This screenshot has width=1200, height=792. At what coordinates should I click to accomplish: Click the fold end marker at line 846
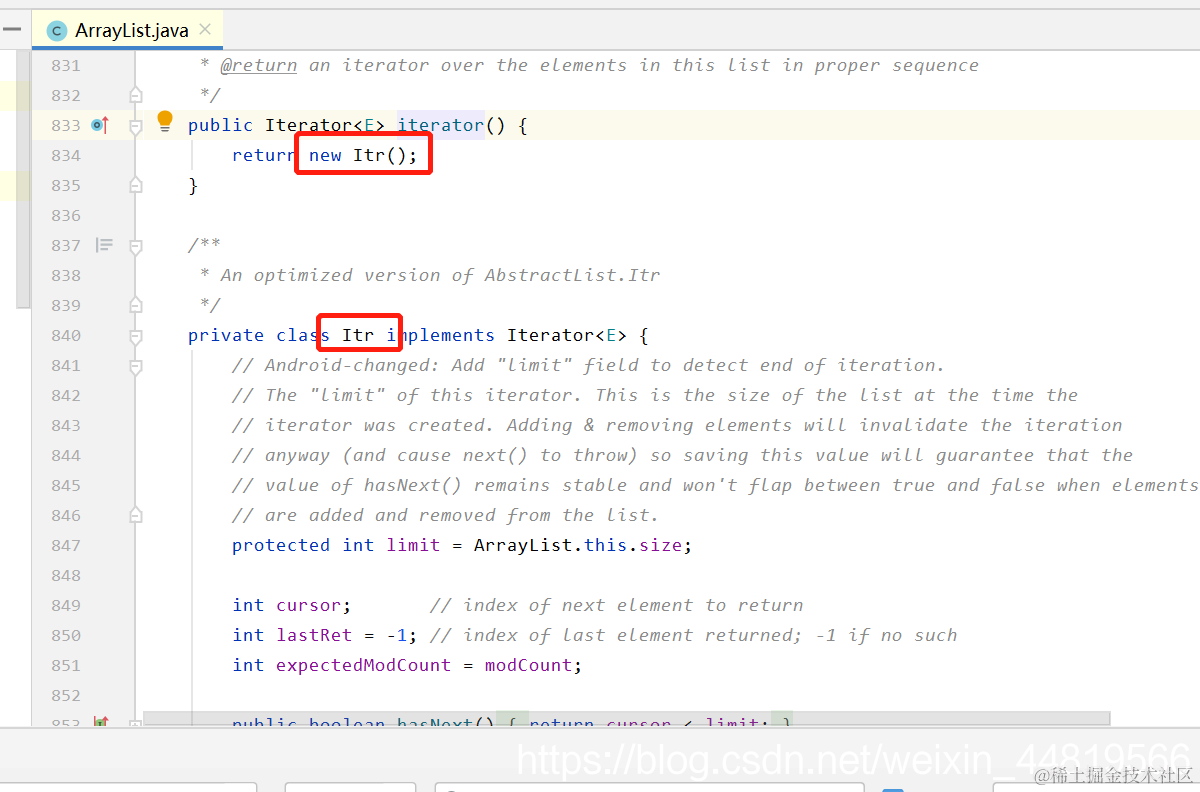[x=136, y=515]
